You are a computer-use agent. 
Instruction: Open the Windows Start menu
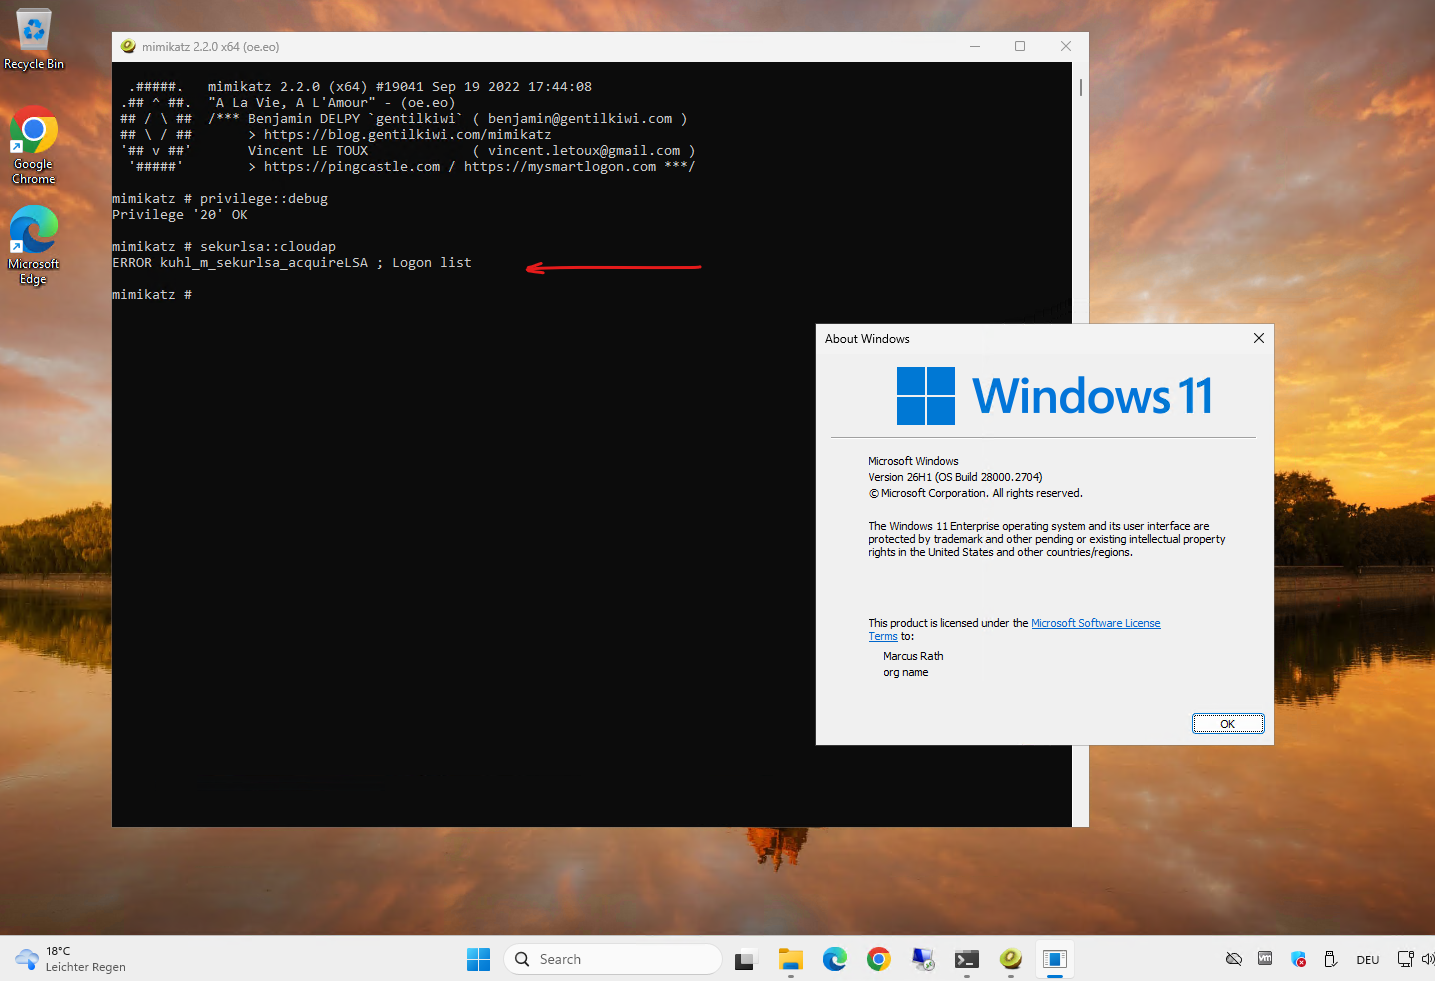[x=478, y=959]
